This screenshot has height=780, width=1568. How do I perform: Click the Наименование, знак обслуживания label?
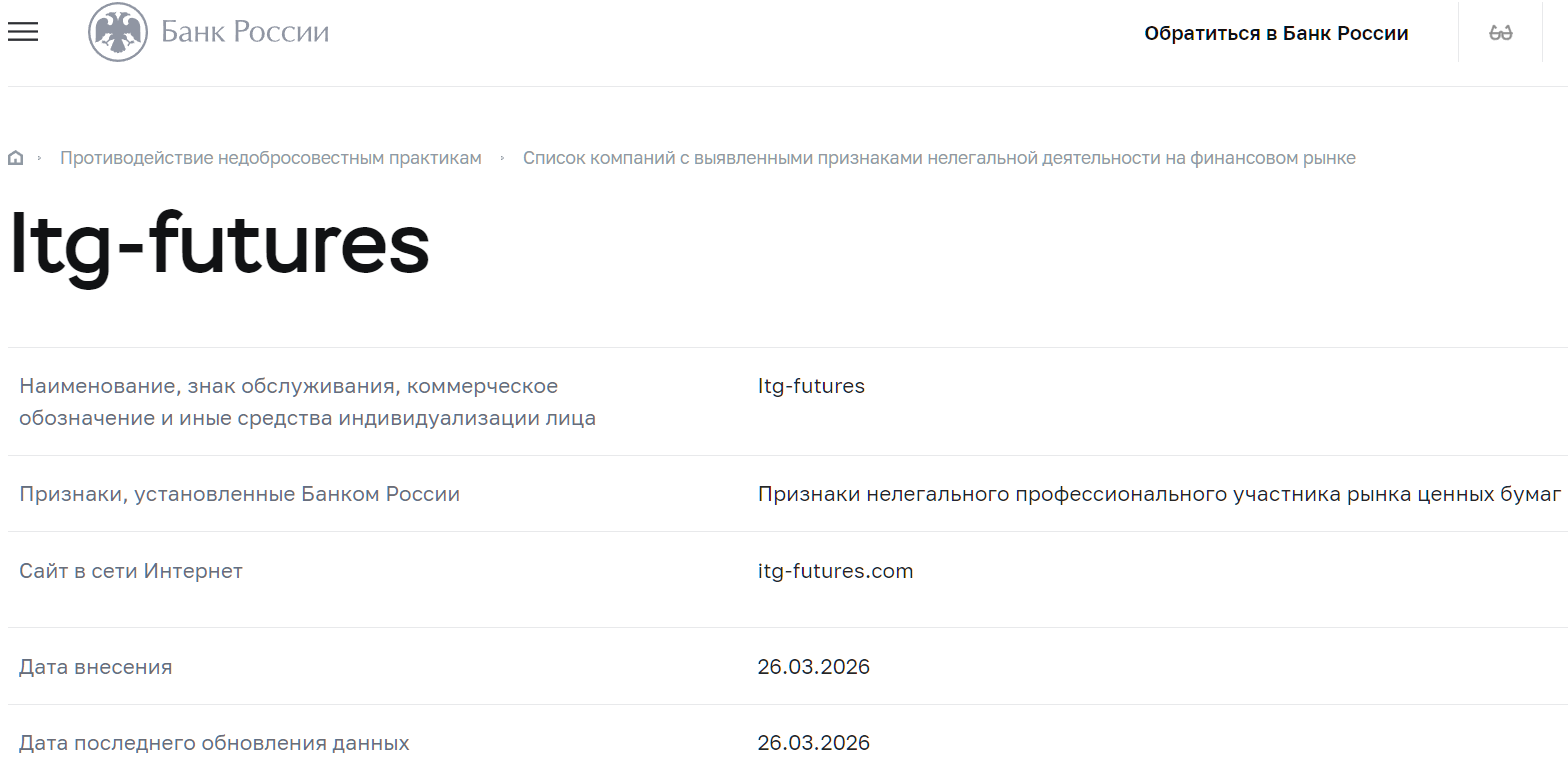[307, 402]
